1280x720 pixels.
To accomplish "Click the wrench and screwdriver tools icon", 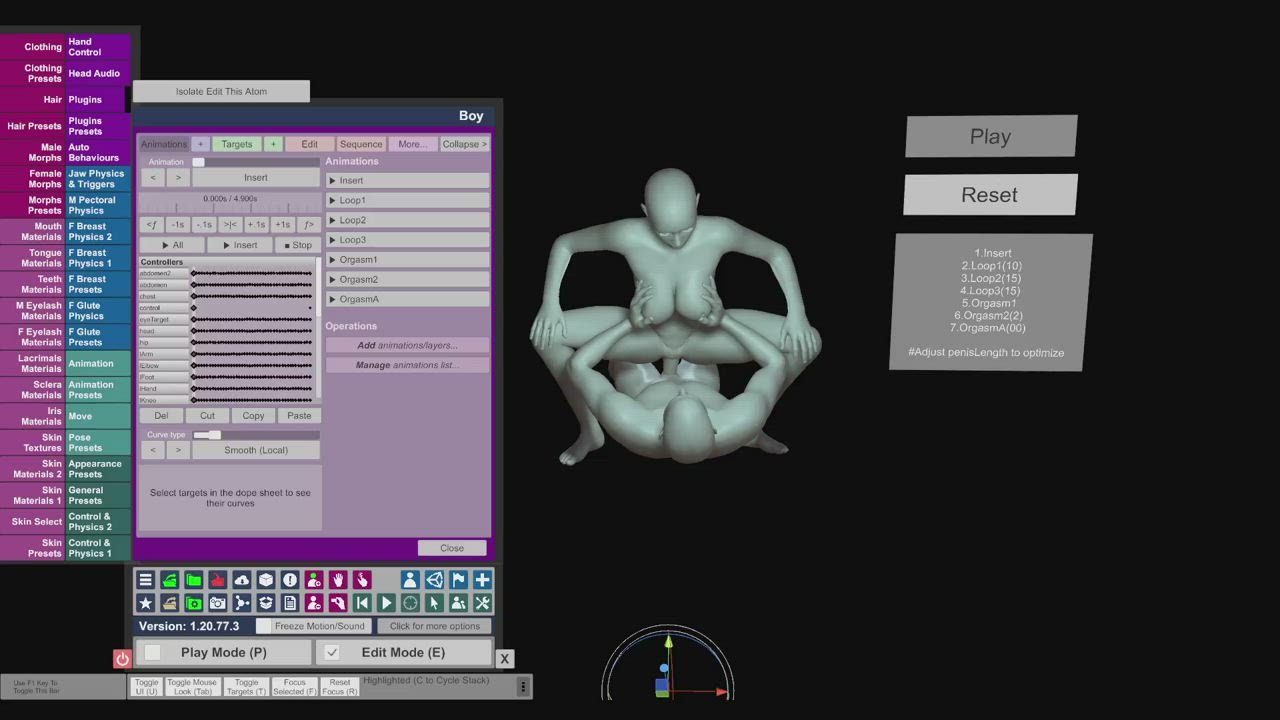I will 481,603.
